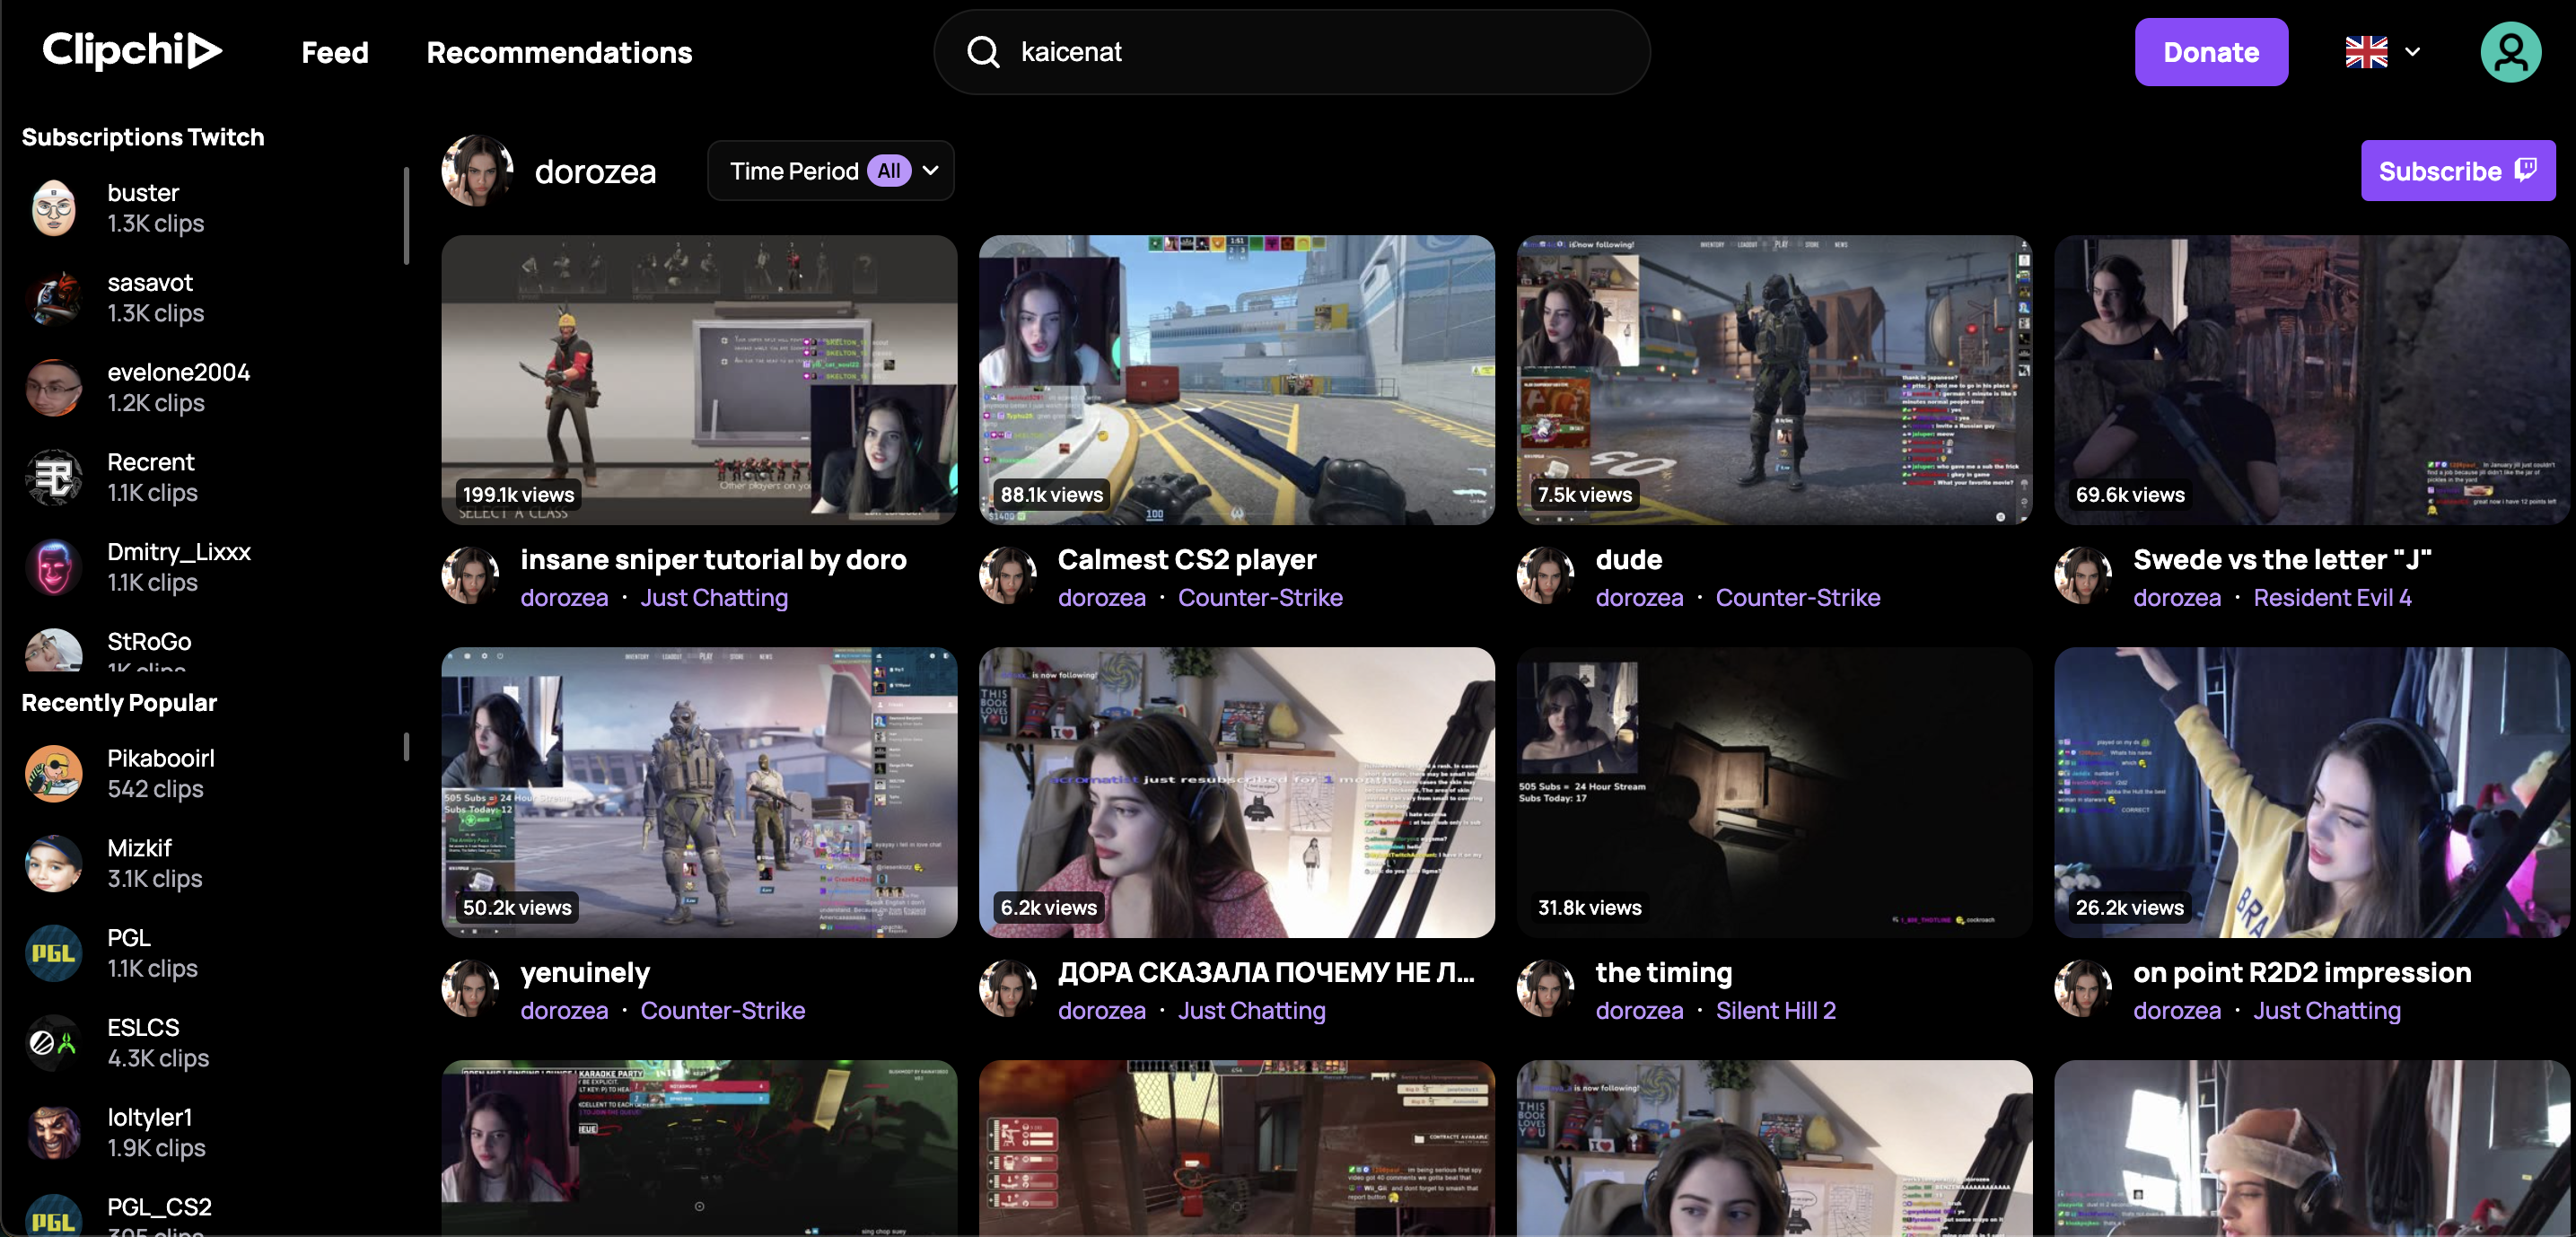The height and width of the screenshot is (1237, 2576).
Task: Open dorozea's channel avatar in header
Action: 477,171
